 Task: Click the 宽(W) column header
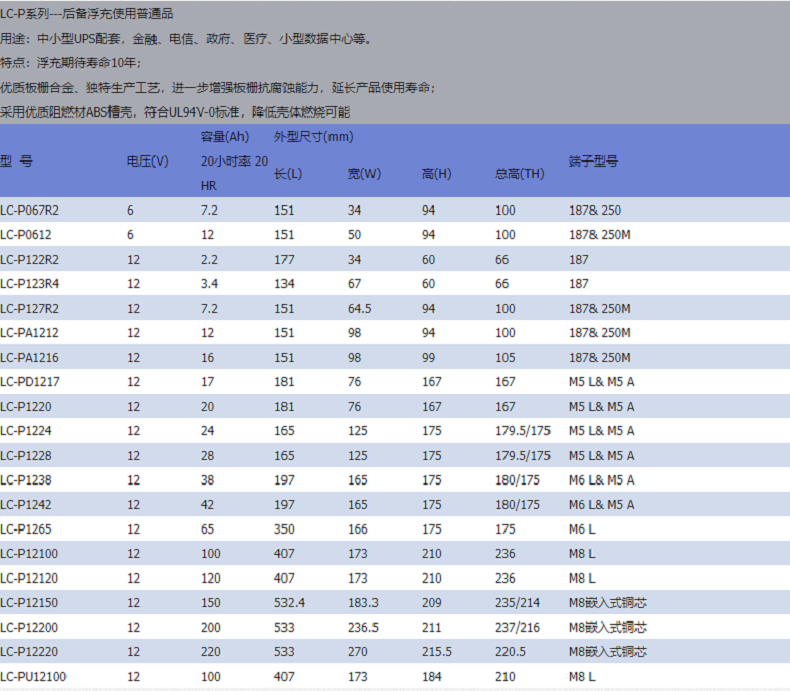click(364, 174)
